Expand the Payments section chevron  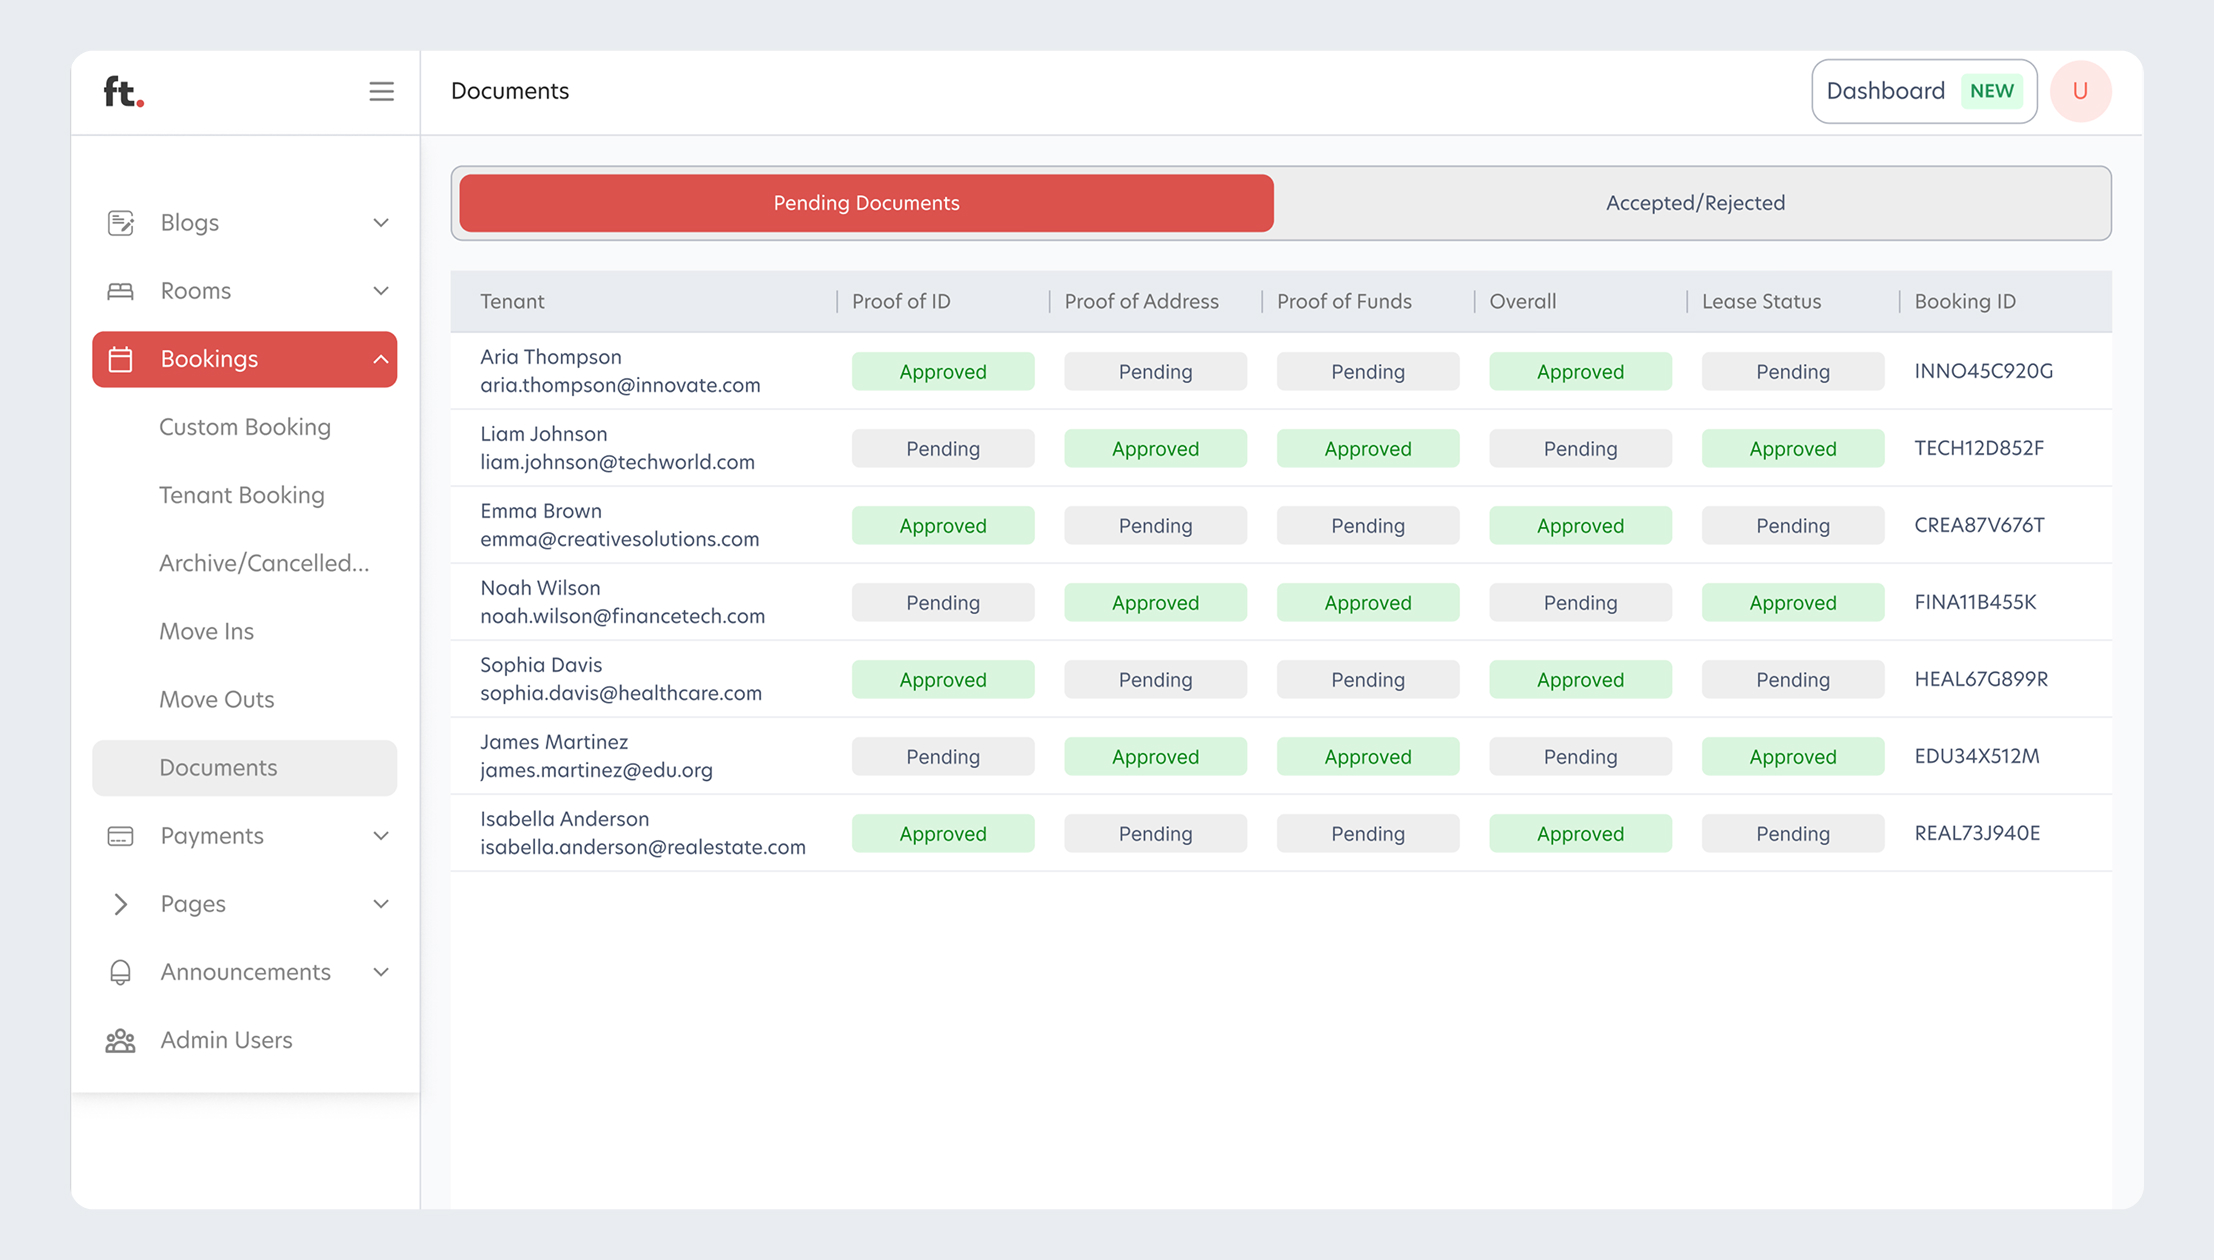coord(381,836)
